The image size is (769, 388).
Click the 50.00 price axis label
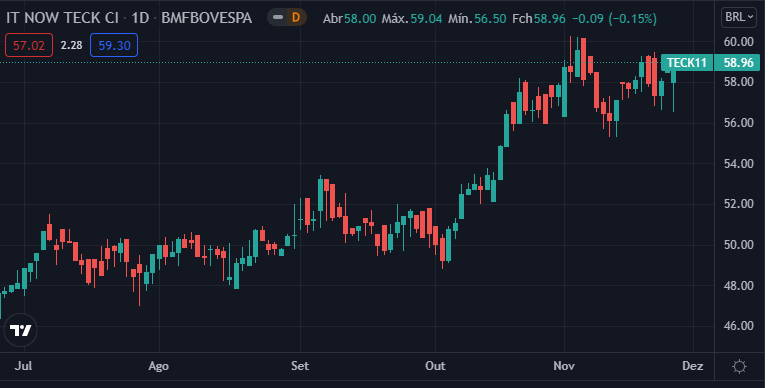point(739,244)
